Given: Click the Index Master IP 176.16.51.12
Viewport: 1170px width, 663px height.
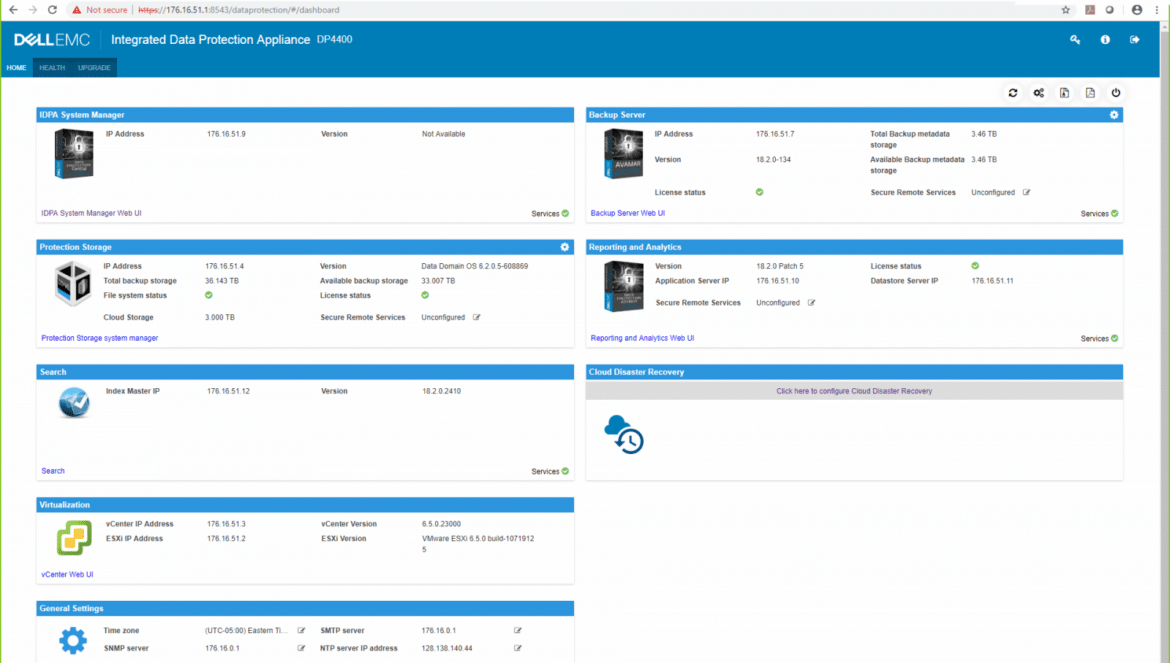Looking at the screenshot, I should (x=228, y=391).
